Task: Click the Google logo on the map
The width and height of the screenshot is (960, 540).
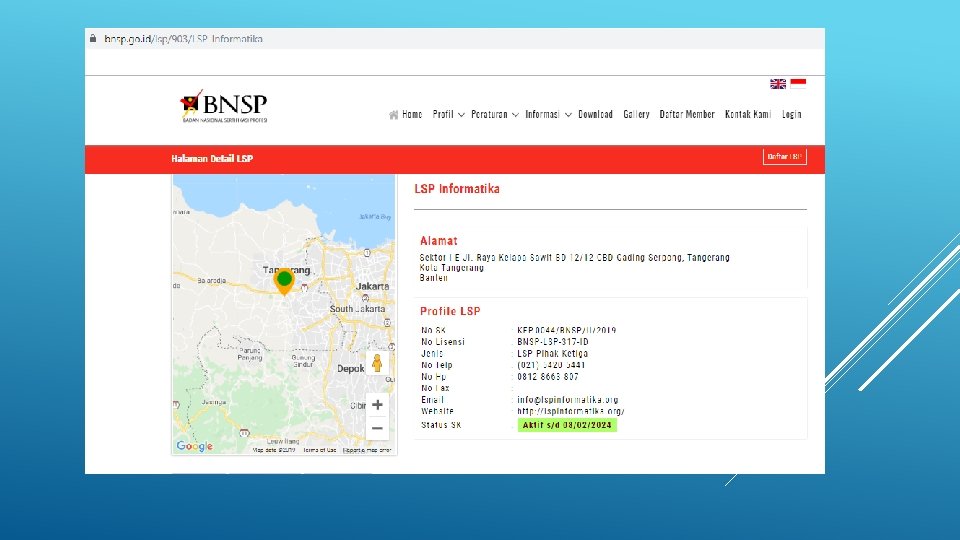Action: pyautogui.click(x=195, y=446)
